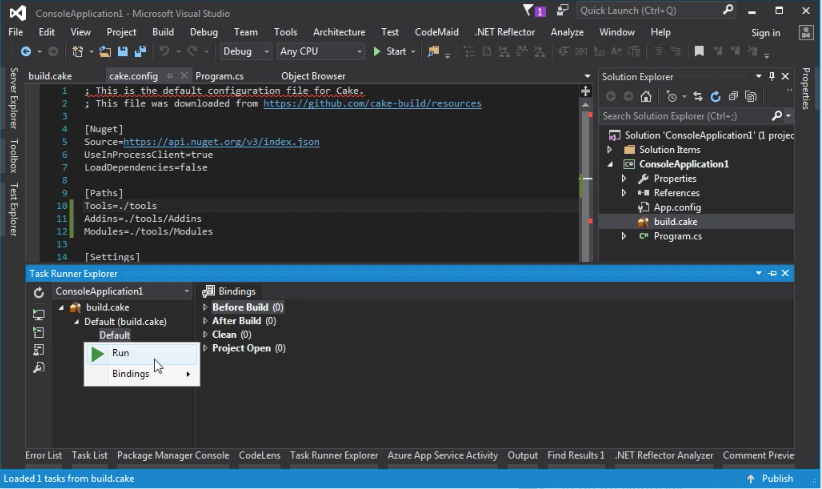The image size is (822, 489).
Task: Open the Build menu
Action: point(163,32)
